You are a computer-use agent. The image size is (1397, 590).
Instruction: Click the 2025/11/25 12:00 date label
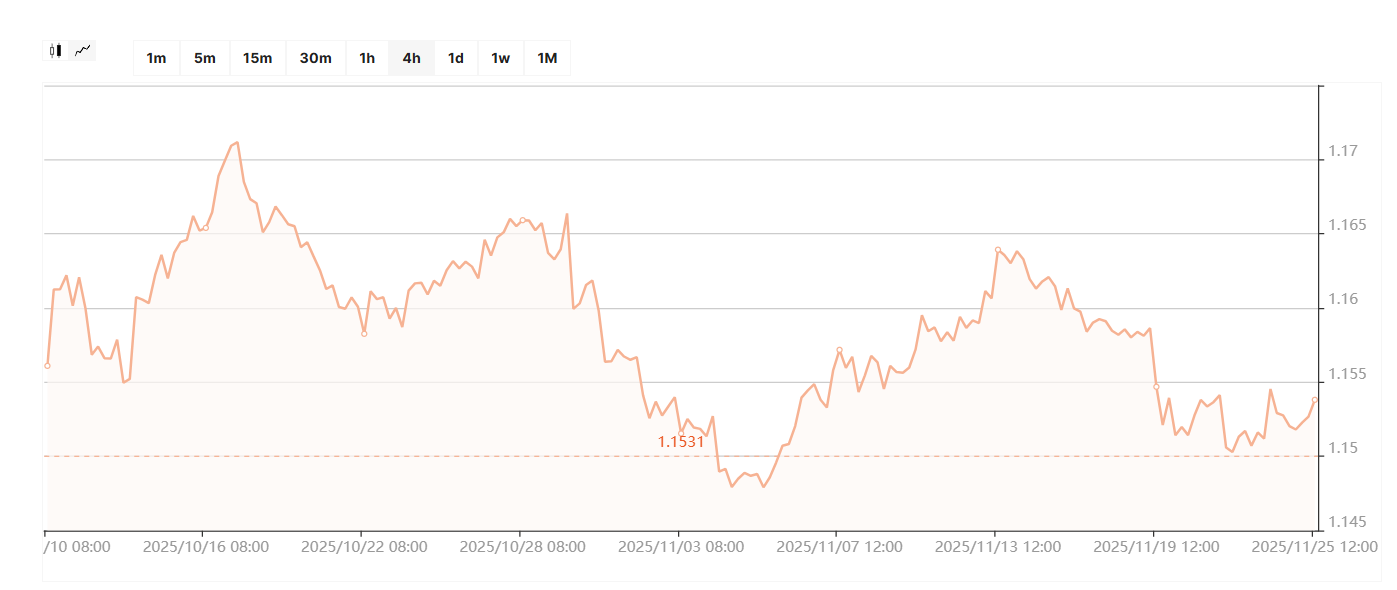(1314, 547)
